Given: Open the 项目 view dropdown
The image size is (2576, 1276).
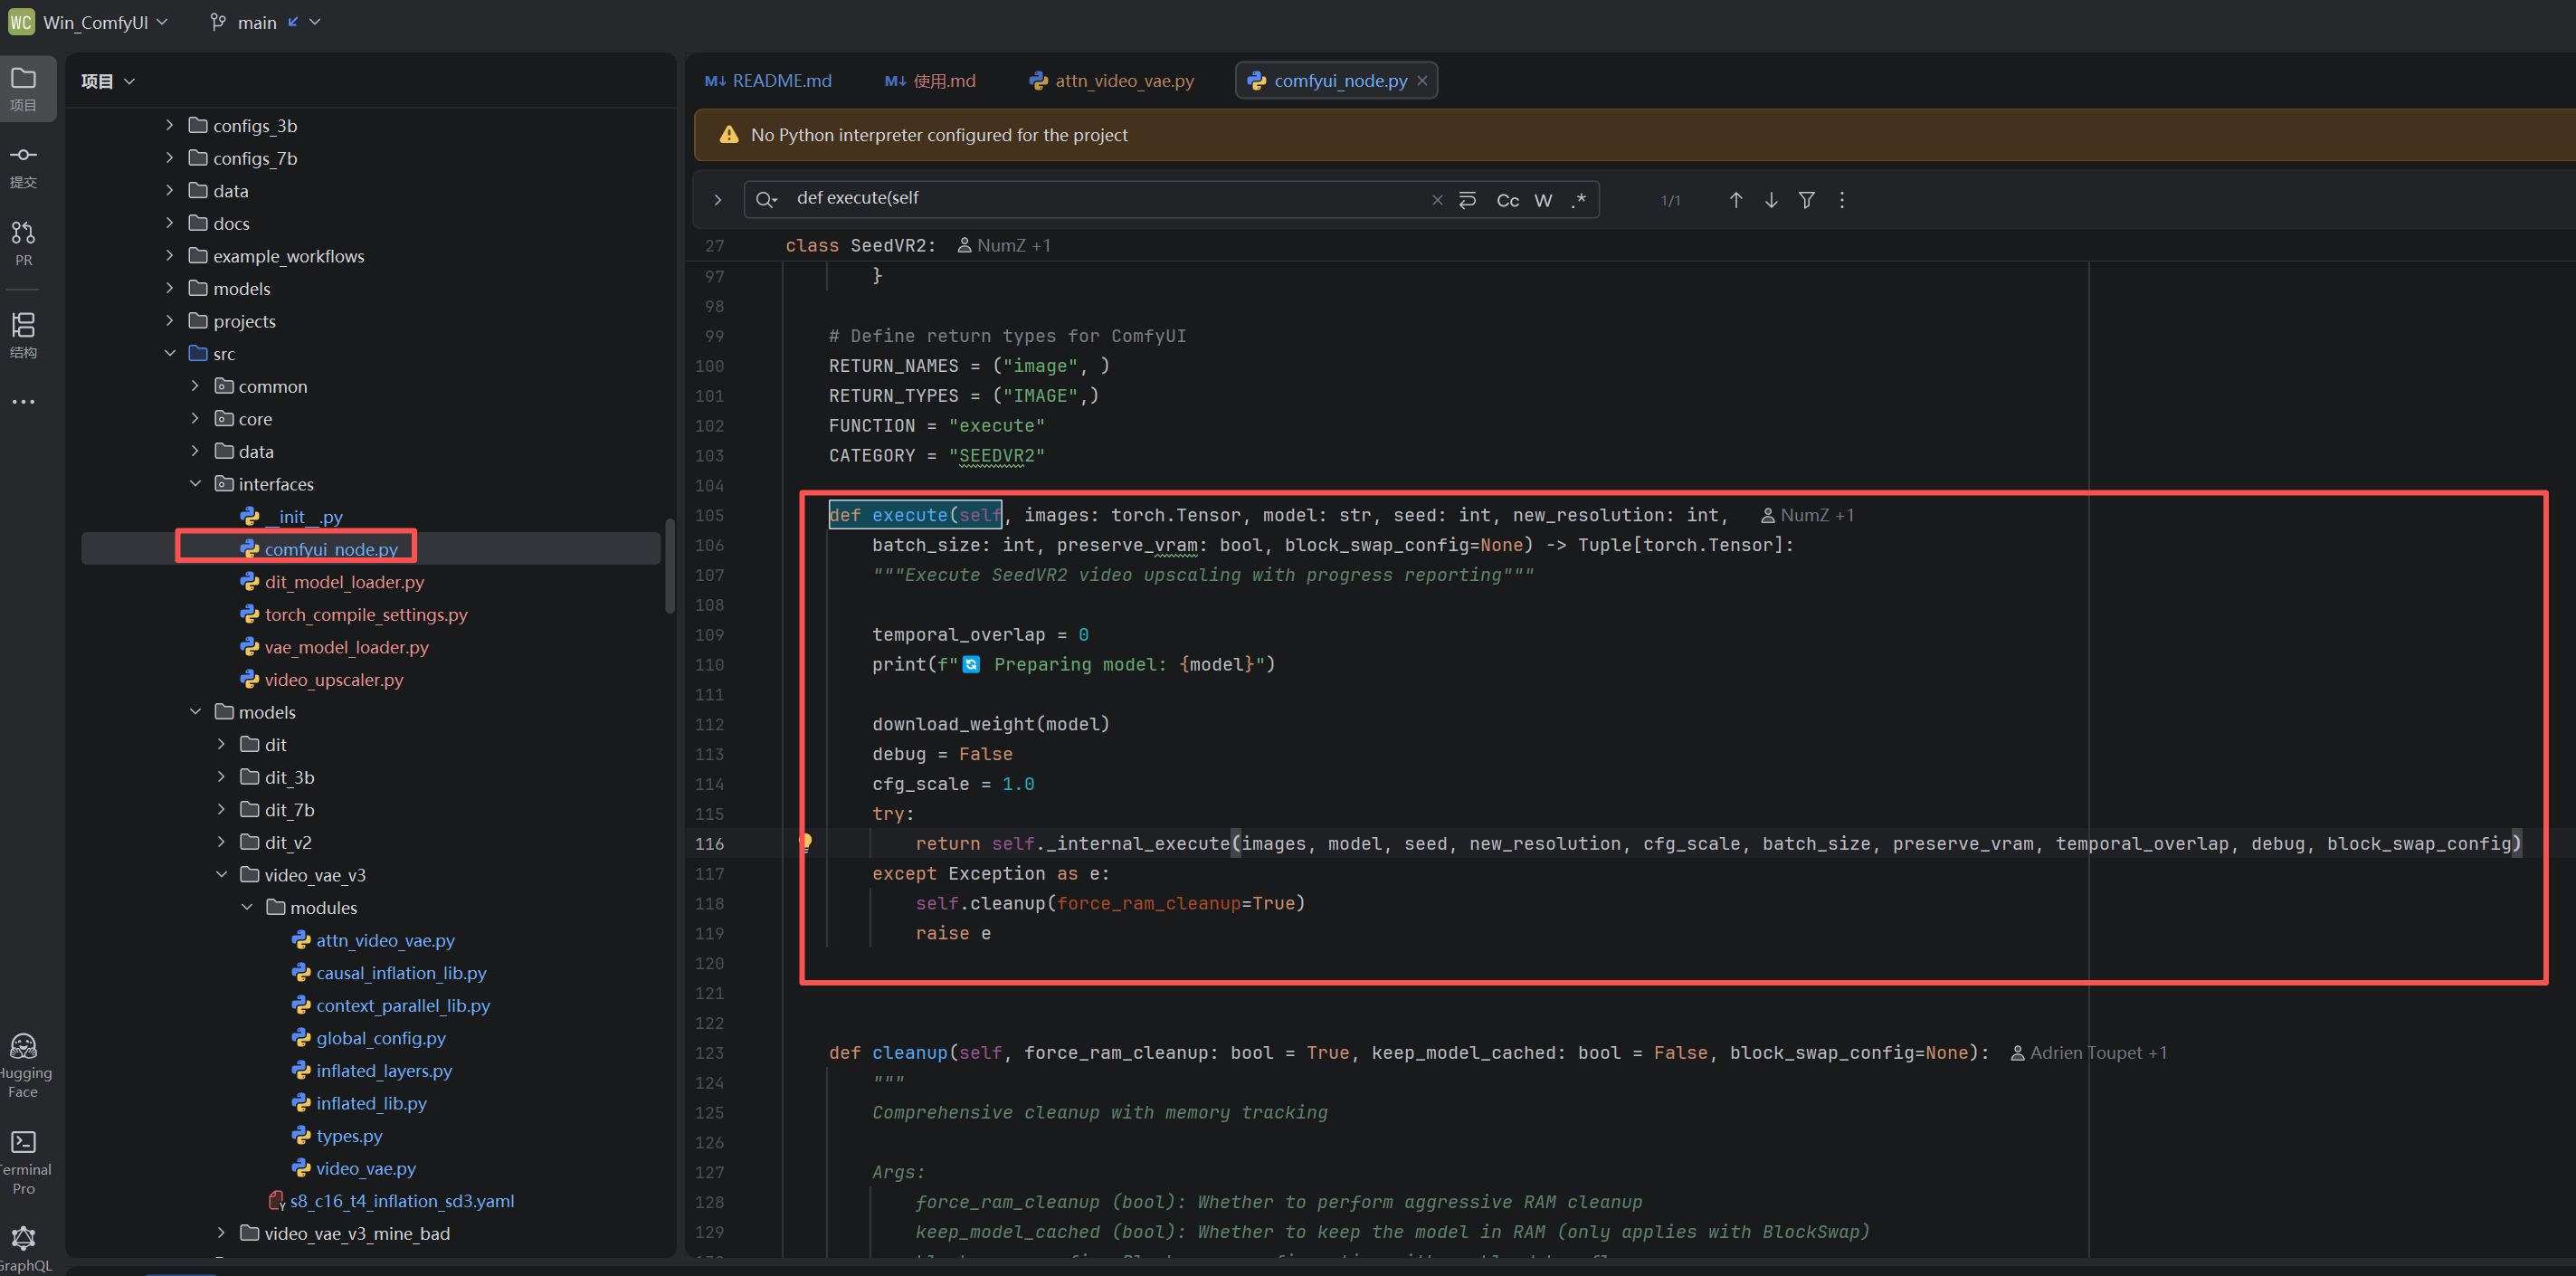Looking at the screenshot, I should point(108,81).
